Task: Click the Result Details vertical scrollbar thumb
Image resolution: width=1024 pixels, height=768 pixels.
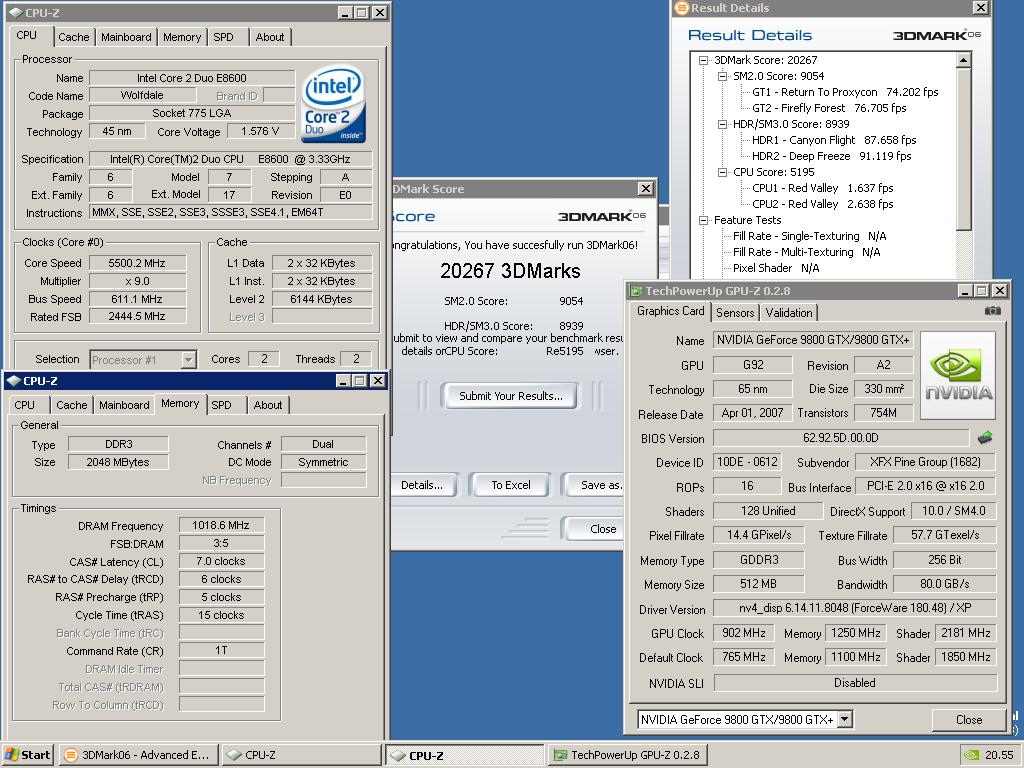Action: point(963,149)
